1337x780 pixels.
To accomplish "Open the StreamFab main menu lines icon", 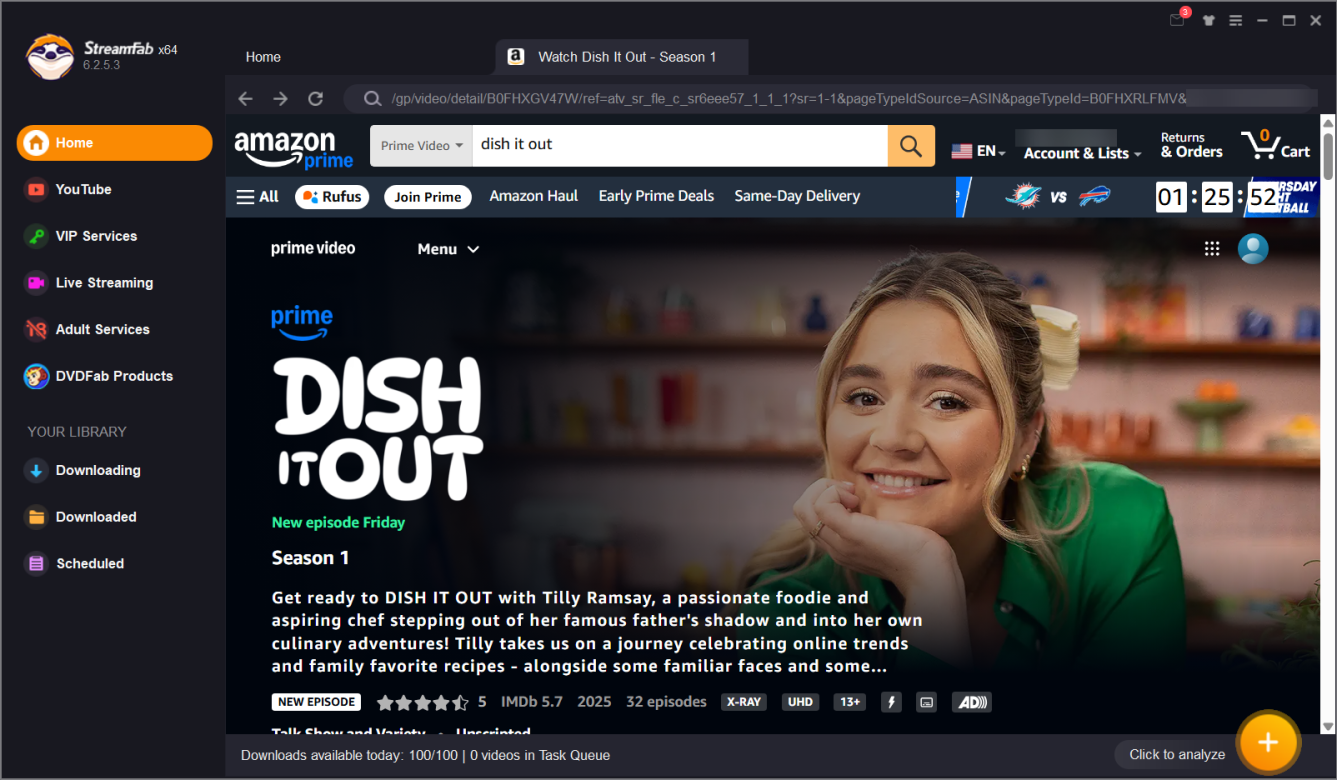I will point(1236,21).
